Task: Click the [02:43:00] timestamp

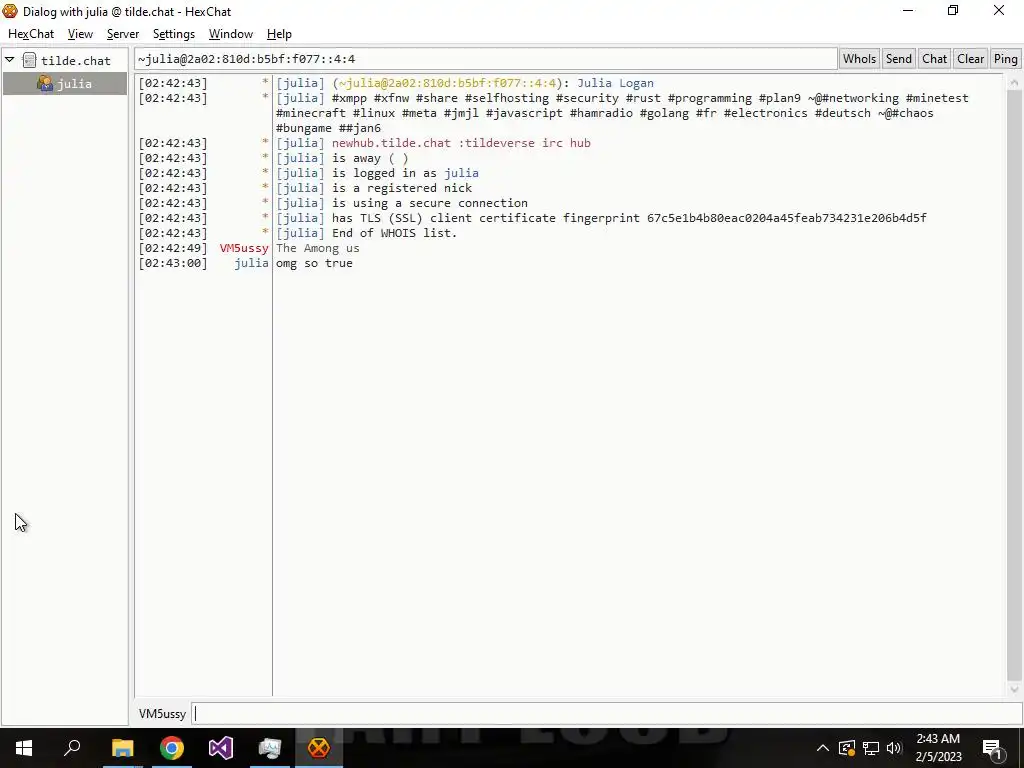Action: pos(172,263)
